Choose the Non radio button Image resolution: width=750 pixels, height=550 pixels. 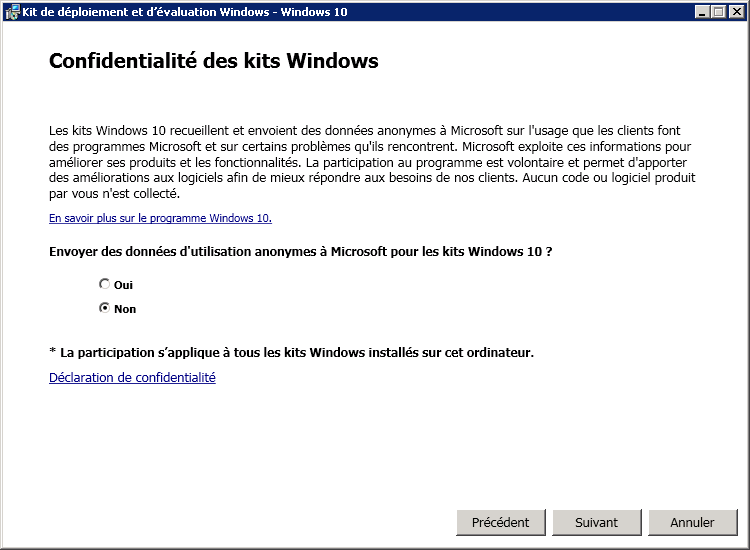click(104, 308)
